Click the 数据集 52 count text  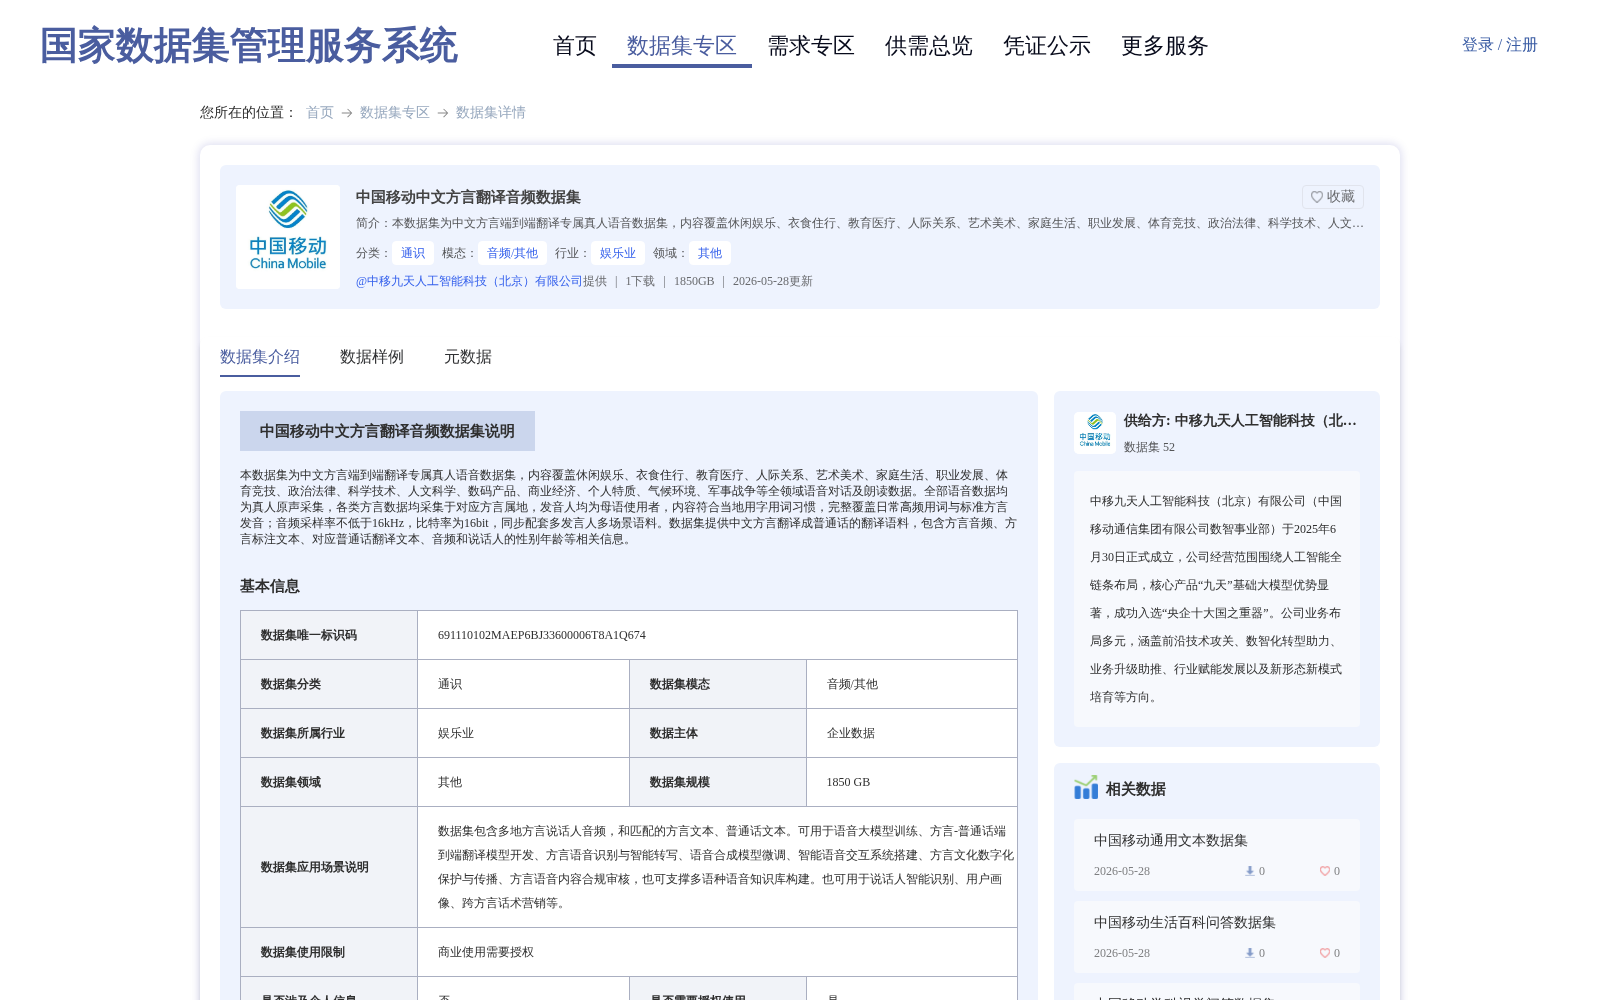coord(1149,447)
